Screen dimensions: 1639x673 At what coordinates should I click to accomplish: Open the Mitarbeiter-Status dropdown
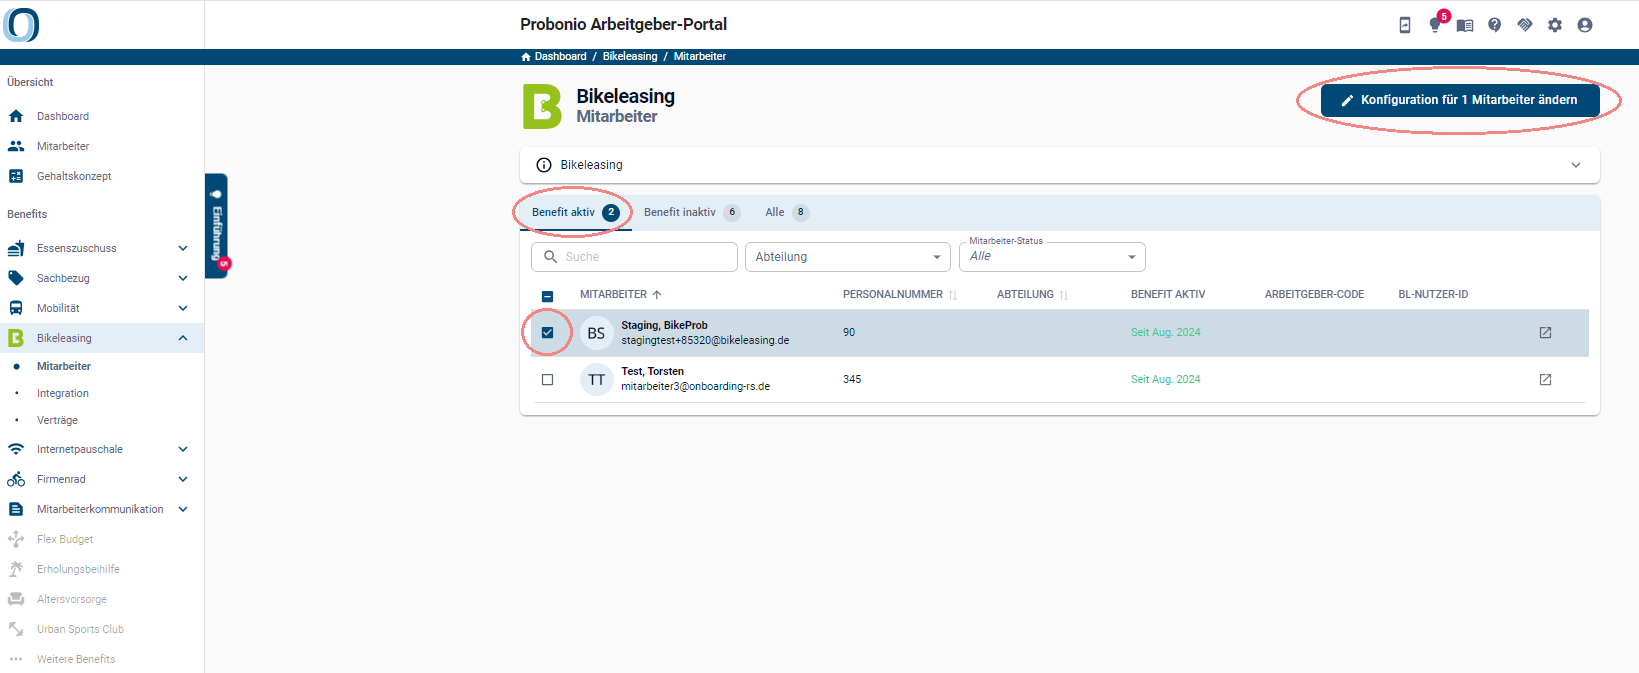pyautogui.click(x=1052, y=257)
